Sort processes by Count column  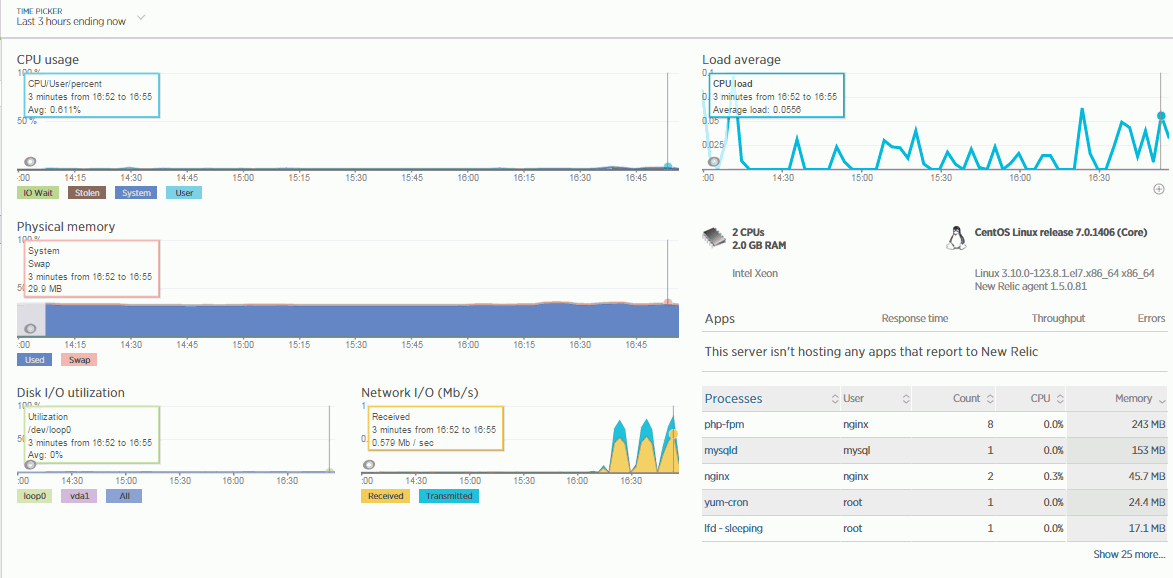pyautogui.click(x=954, y=399)
